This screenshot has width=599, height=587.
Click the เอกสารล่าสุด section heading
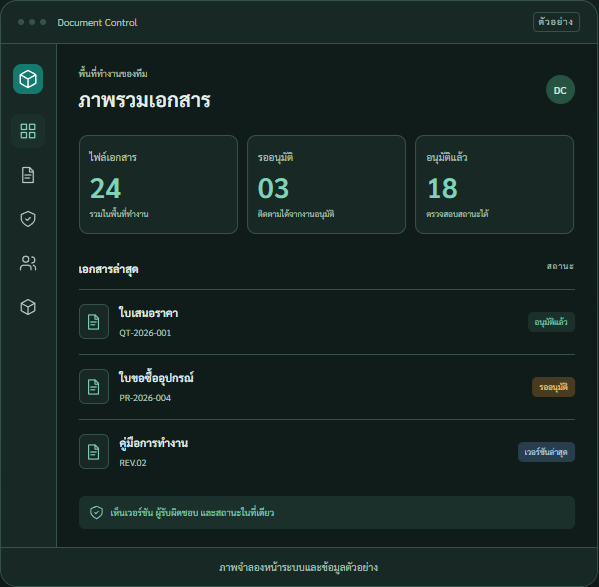click(x=108, y=269)
